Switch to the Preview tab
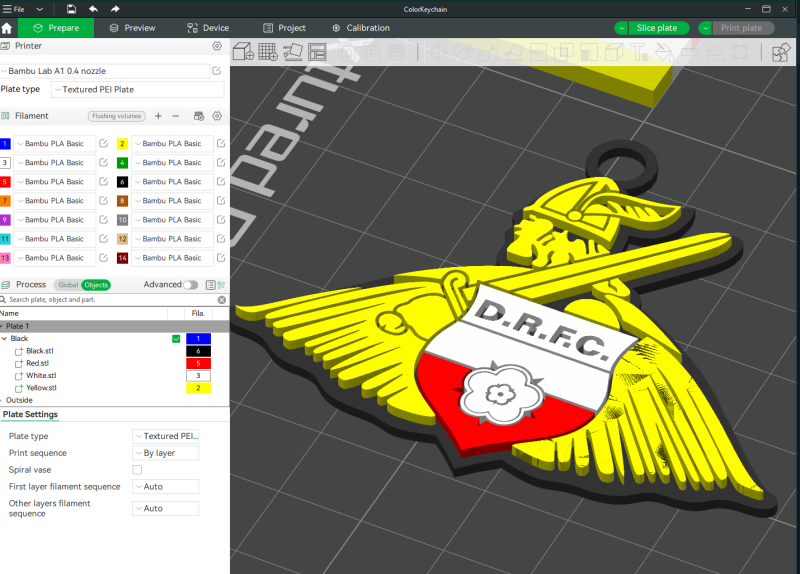The height and width of the screenshot is (574, 800). tap(132, 28)
